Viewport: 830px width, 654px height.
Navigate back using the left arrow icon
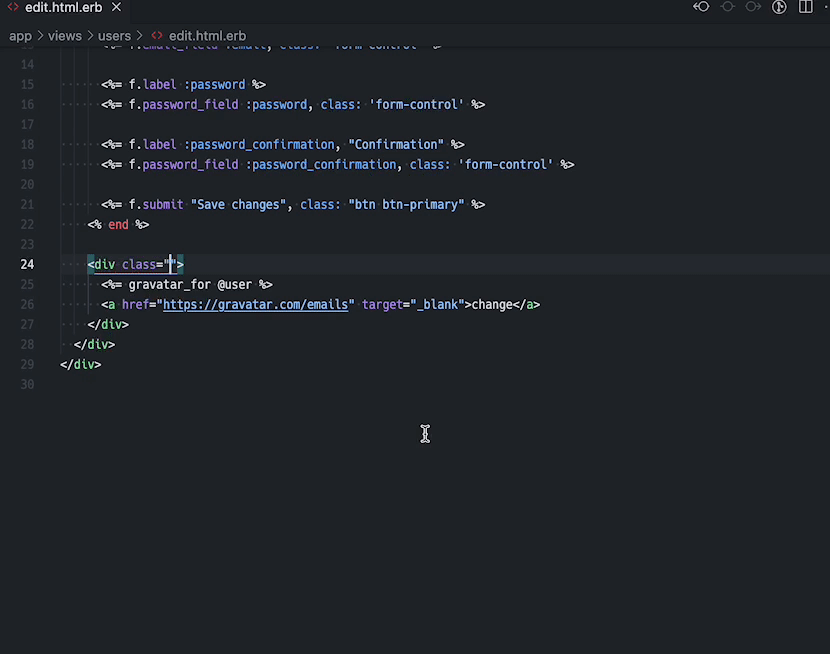click(x=700, y=7)
